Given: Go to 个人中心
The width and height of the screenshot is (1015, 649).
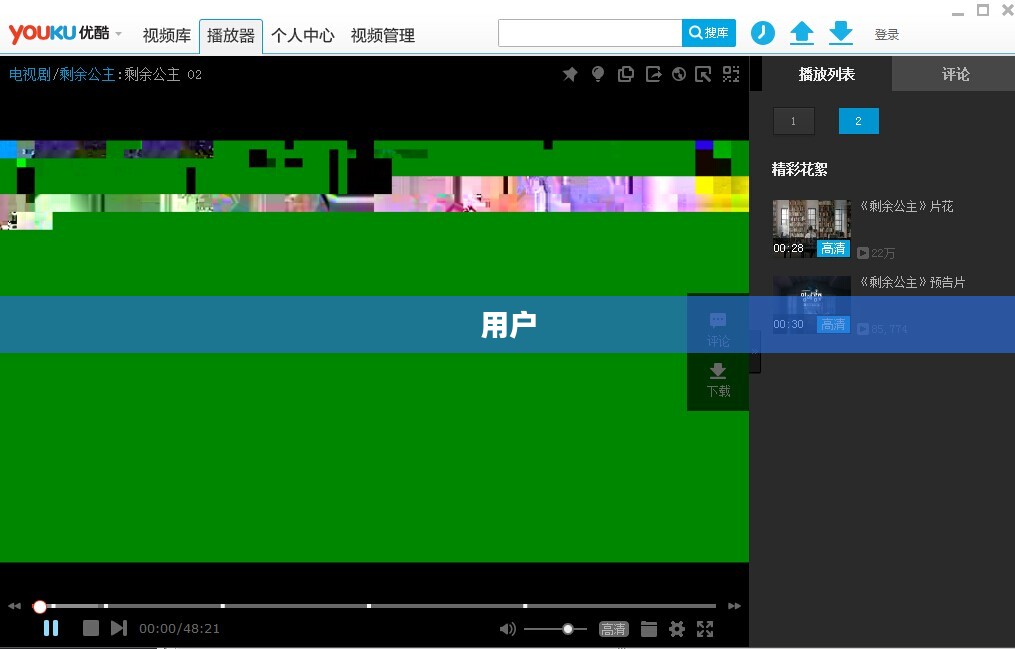Looking at the screenshot, I should (x=302, y=36).
